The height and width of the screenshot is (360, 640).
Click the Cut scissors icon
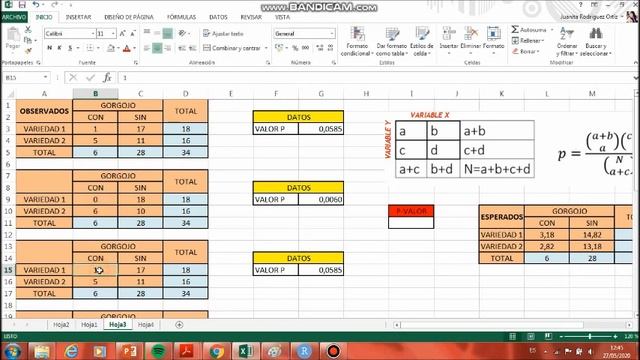pyautogui.click(x=28, y=30)
